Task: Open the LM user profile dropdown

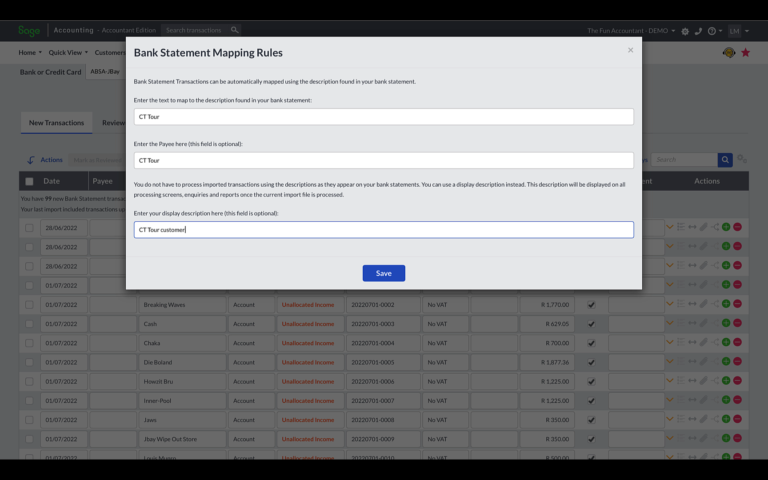Action: coord(738,31)
